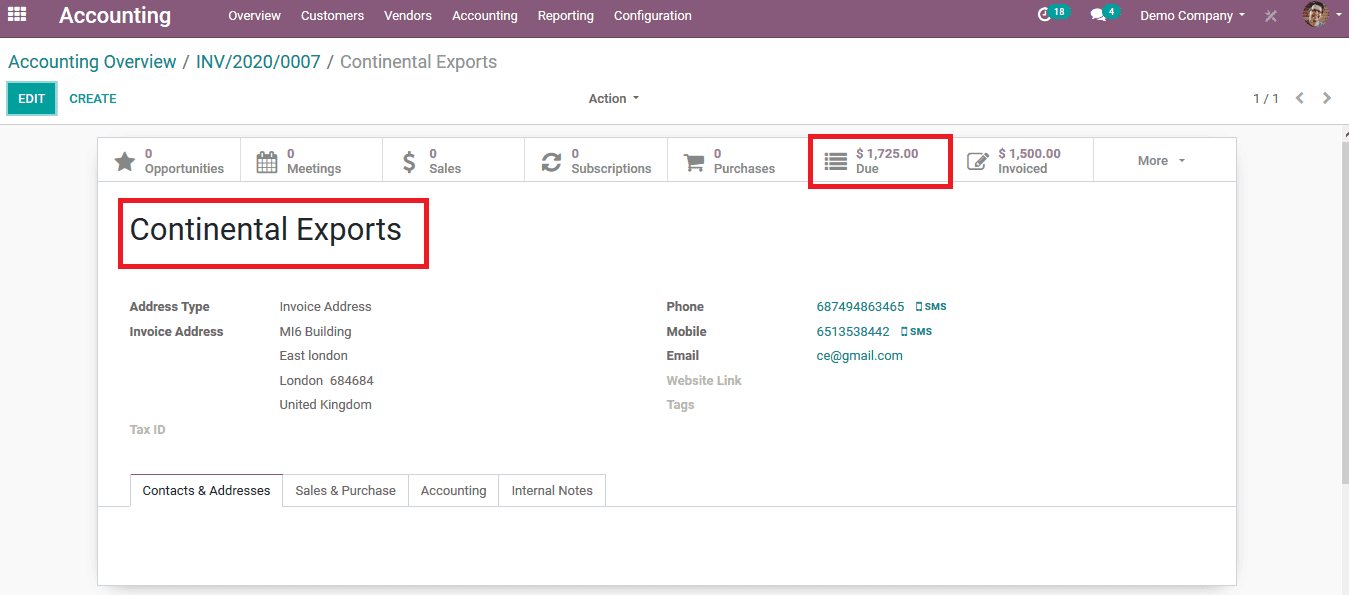Click the United Kingdom country text
Image resolution: width=1349 pixels, height=595 pixels.
click(x=325, y=405)
